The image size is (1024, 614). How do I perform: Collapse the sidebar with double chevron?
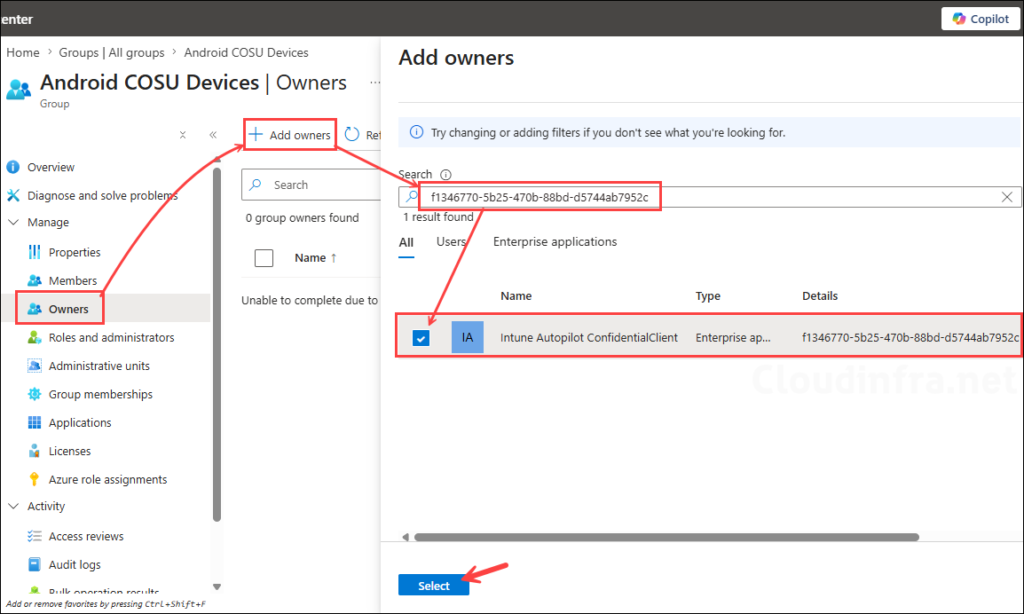pyautogui.click(x=213, y=135)
